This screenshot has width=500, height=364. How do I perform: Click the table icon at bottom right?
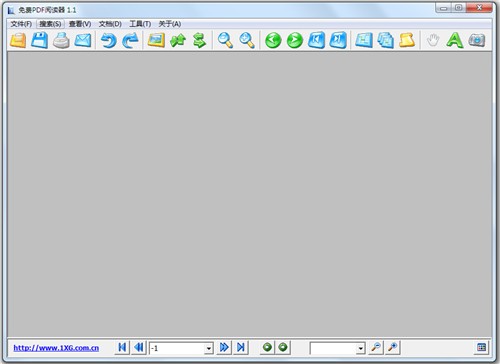(481, 348)
